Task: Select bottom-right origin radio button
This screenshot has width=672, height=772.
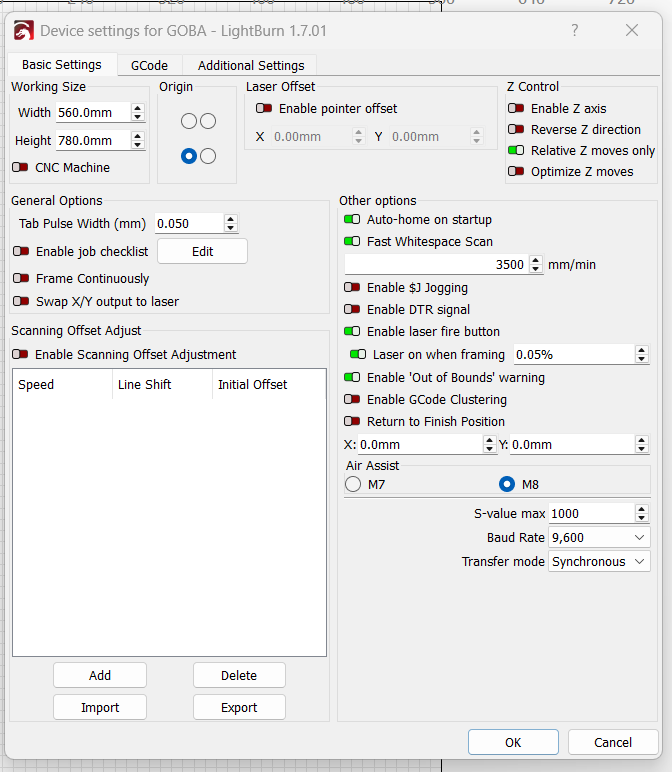Action: point(208,156)
